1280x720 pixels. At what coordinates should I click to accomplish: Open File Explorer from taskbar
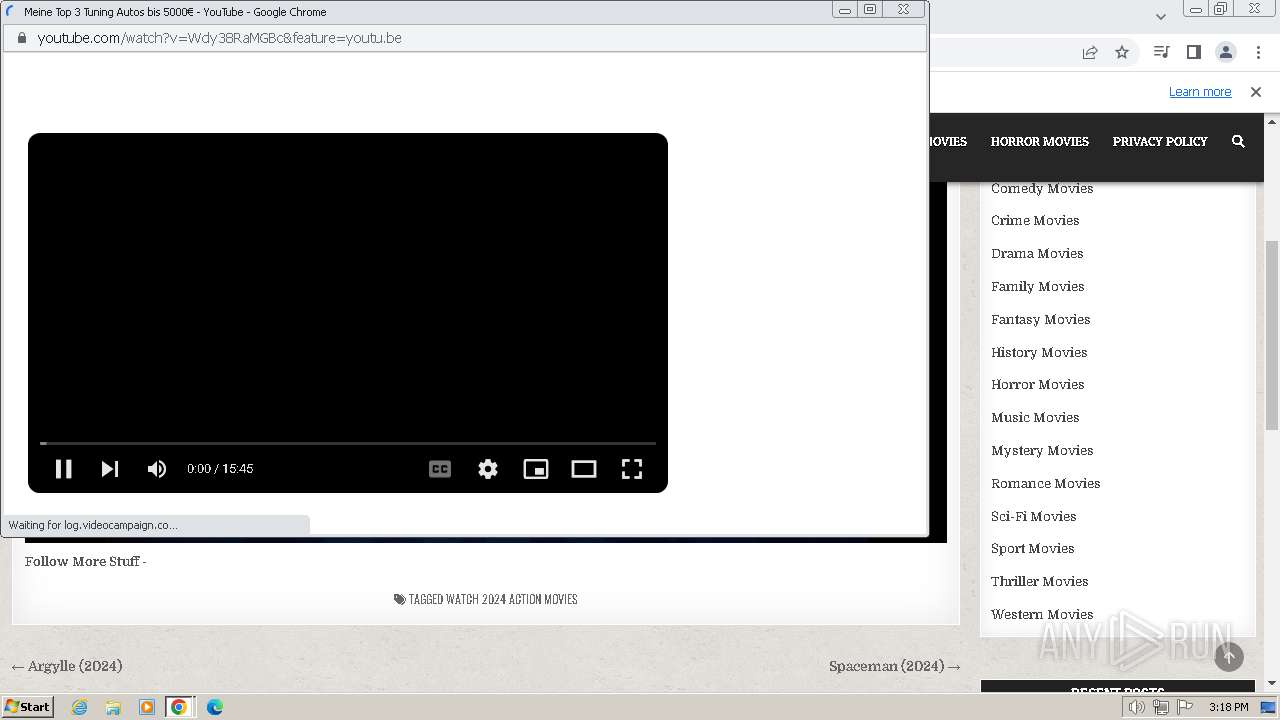[x=113, y=707]
